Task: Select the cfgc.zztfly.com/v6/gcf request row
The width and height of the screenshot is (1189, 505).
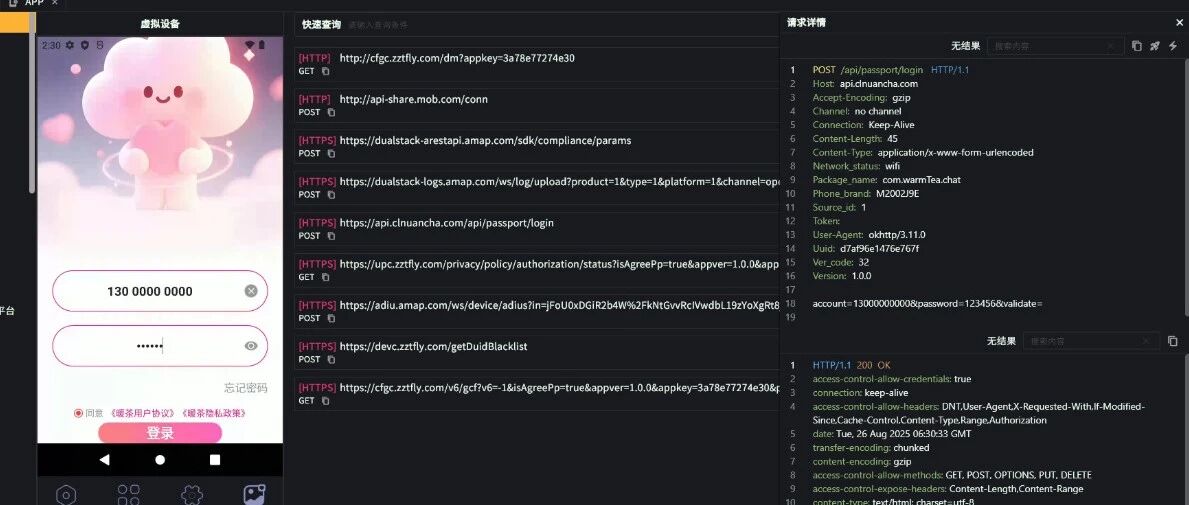Action: [537, 394]
